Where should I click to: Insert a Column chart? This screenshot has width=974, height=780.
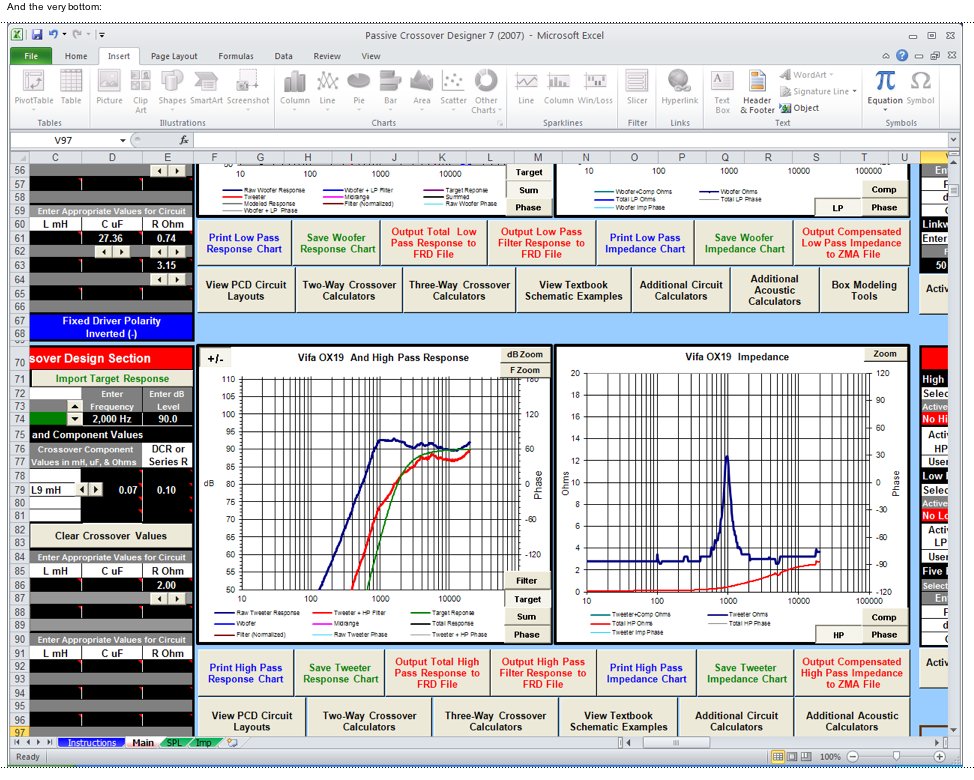coord(294,90)
